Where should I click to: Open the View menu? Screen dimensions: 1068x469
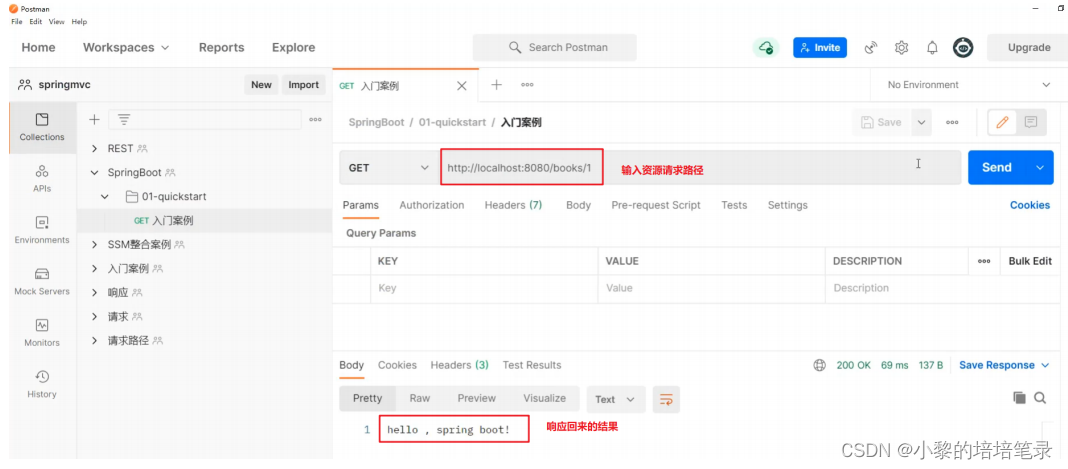(x=57, y=22)
